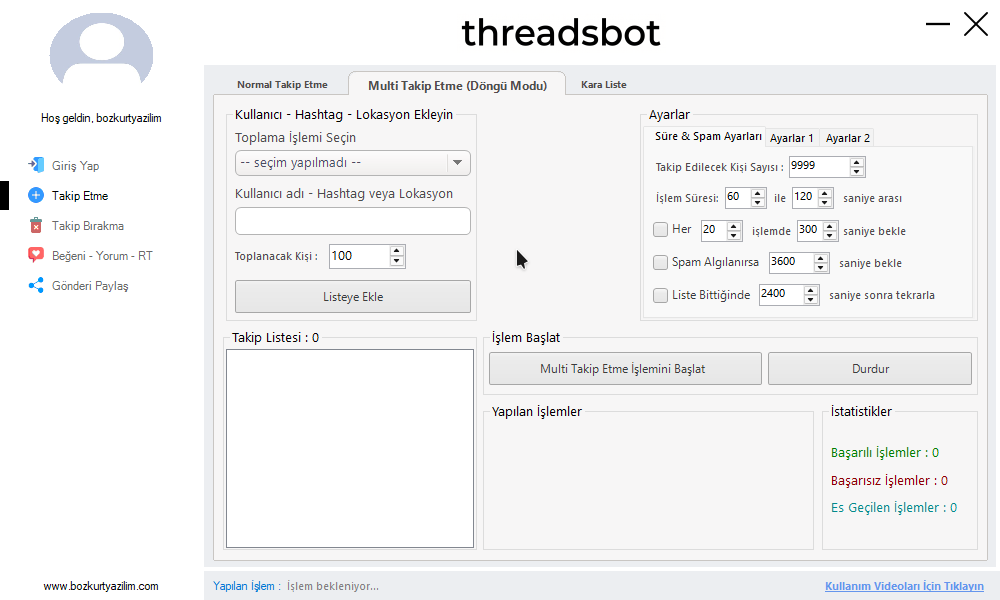This screenshot has height=600, width=1000.
Task: Open Kullanım Videoları İçin Tıklayın link
Action: 904,586
